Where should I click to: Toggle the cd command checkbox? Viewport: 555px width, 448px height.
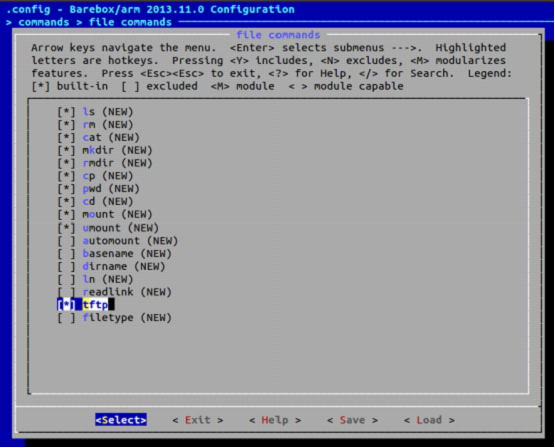point(66,201)
